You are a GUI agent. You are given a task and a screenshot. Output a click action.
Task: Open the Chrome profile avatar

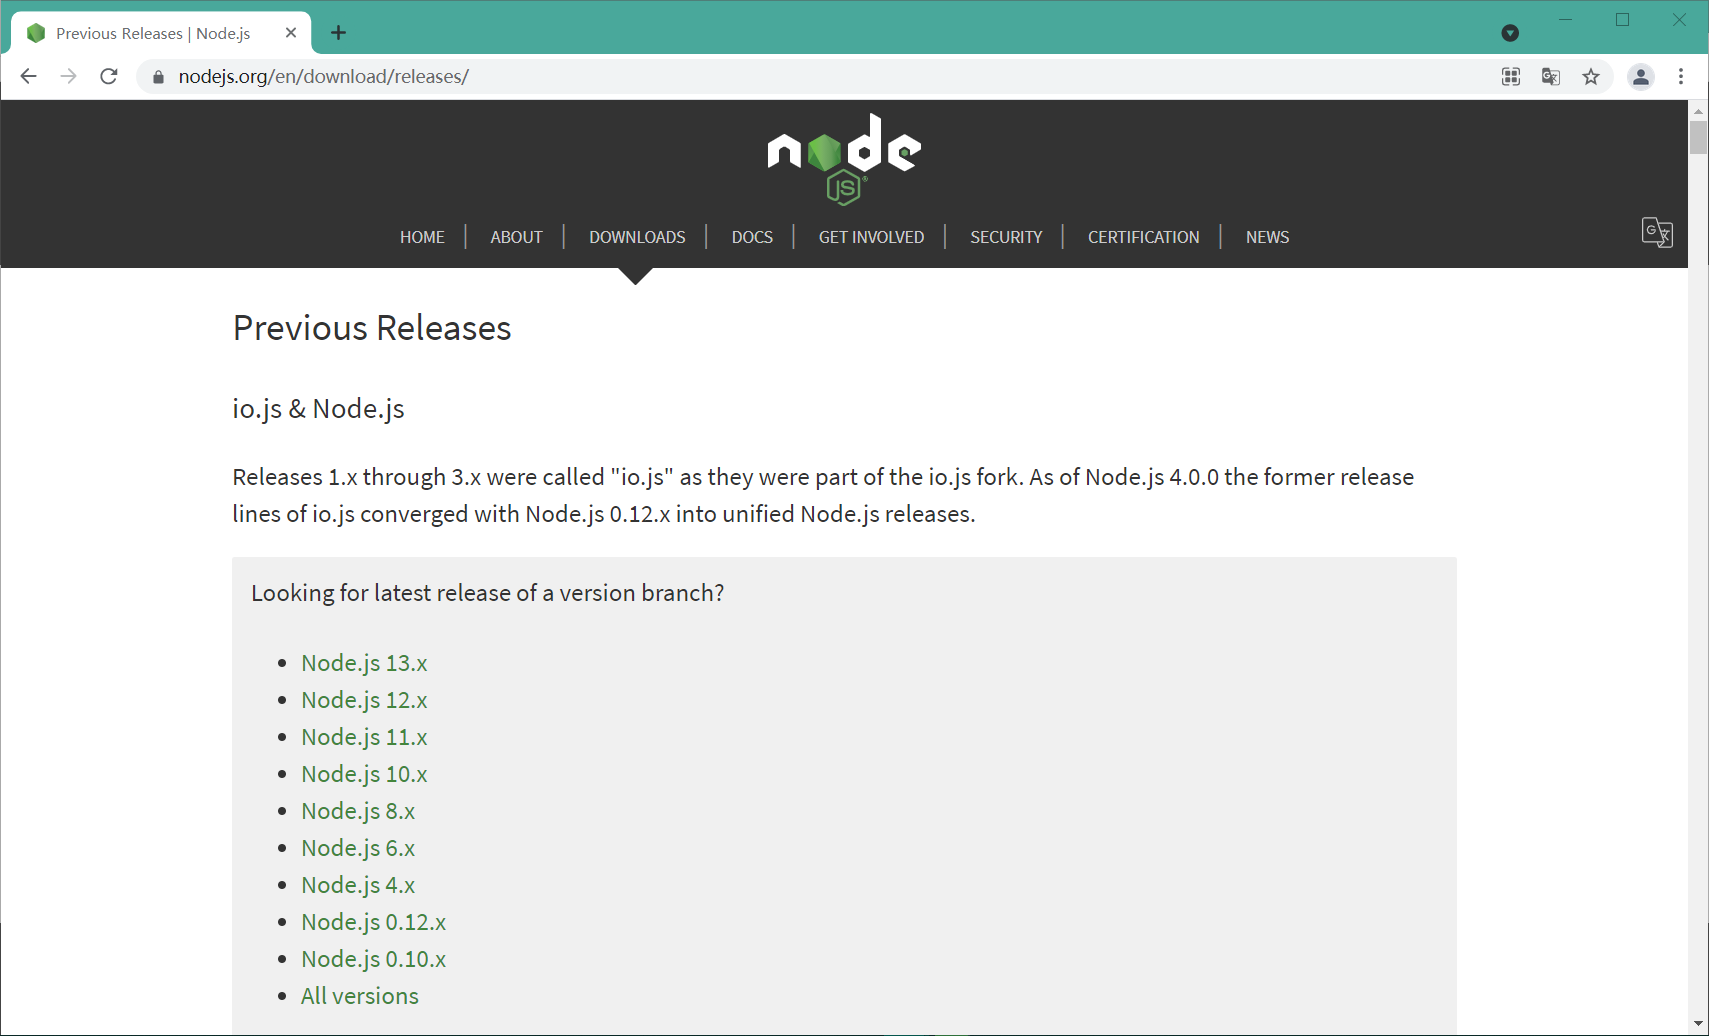click(x=1641, y=77)
